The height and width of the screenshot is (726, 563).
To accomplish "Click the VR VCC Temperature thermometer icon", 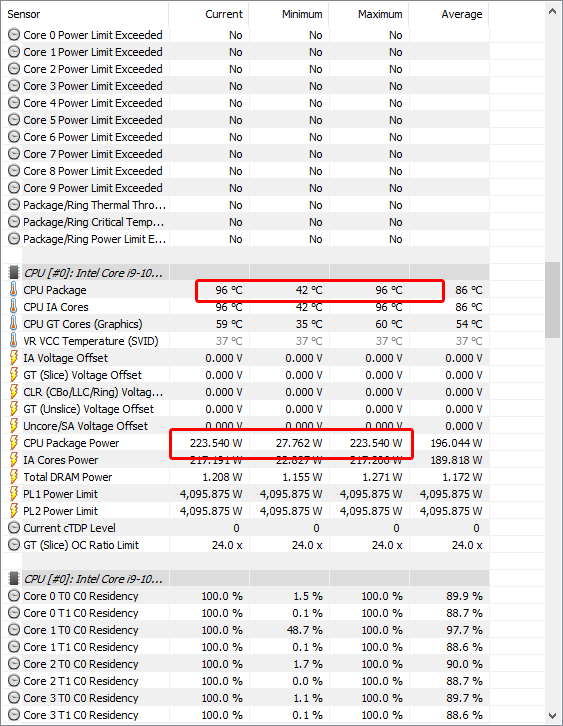I will pyautogui.click(x=14, y=341).
